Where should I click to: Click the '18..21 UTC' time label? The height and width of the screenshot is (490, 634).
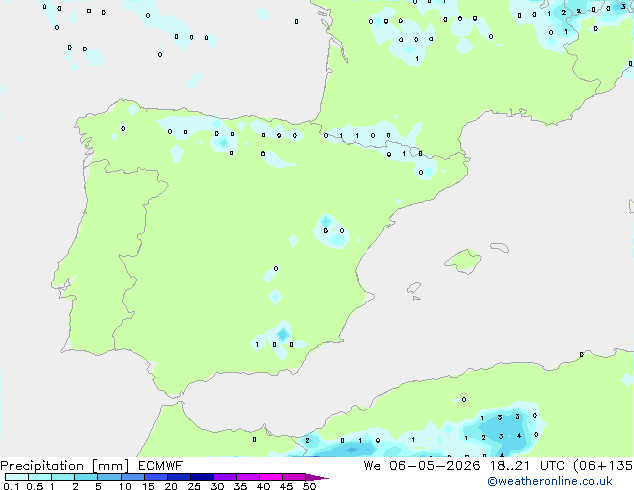[x=527, y=466]
